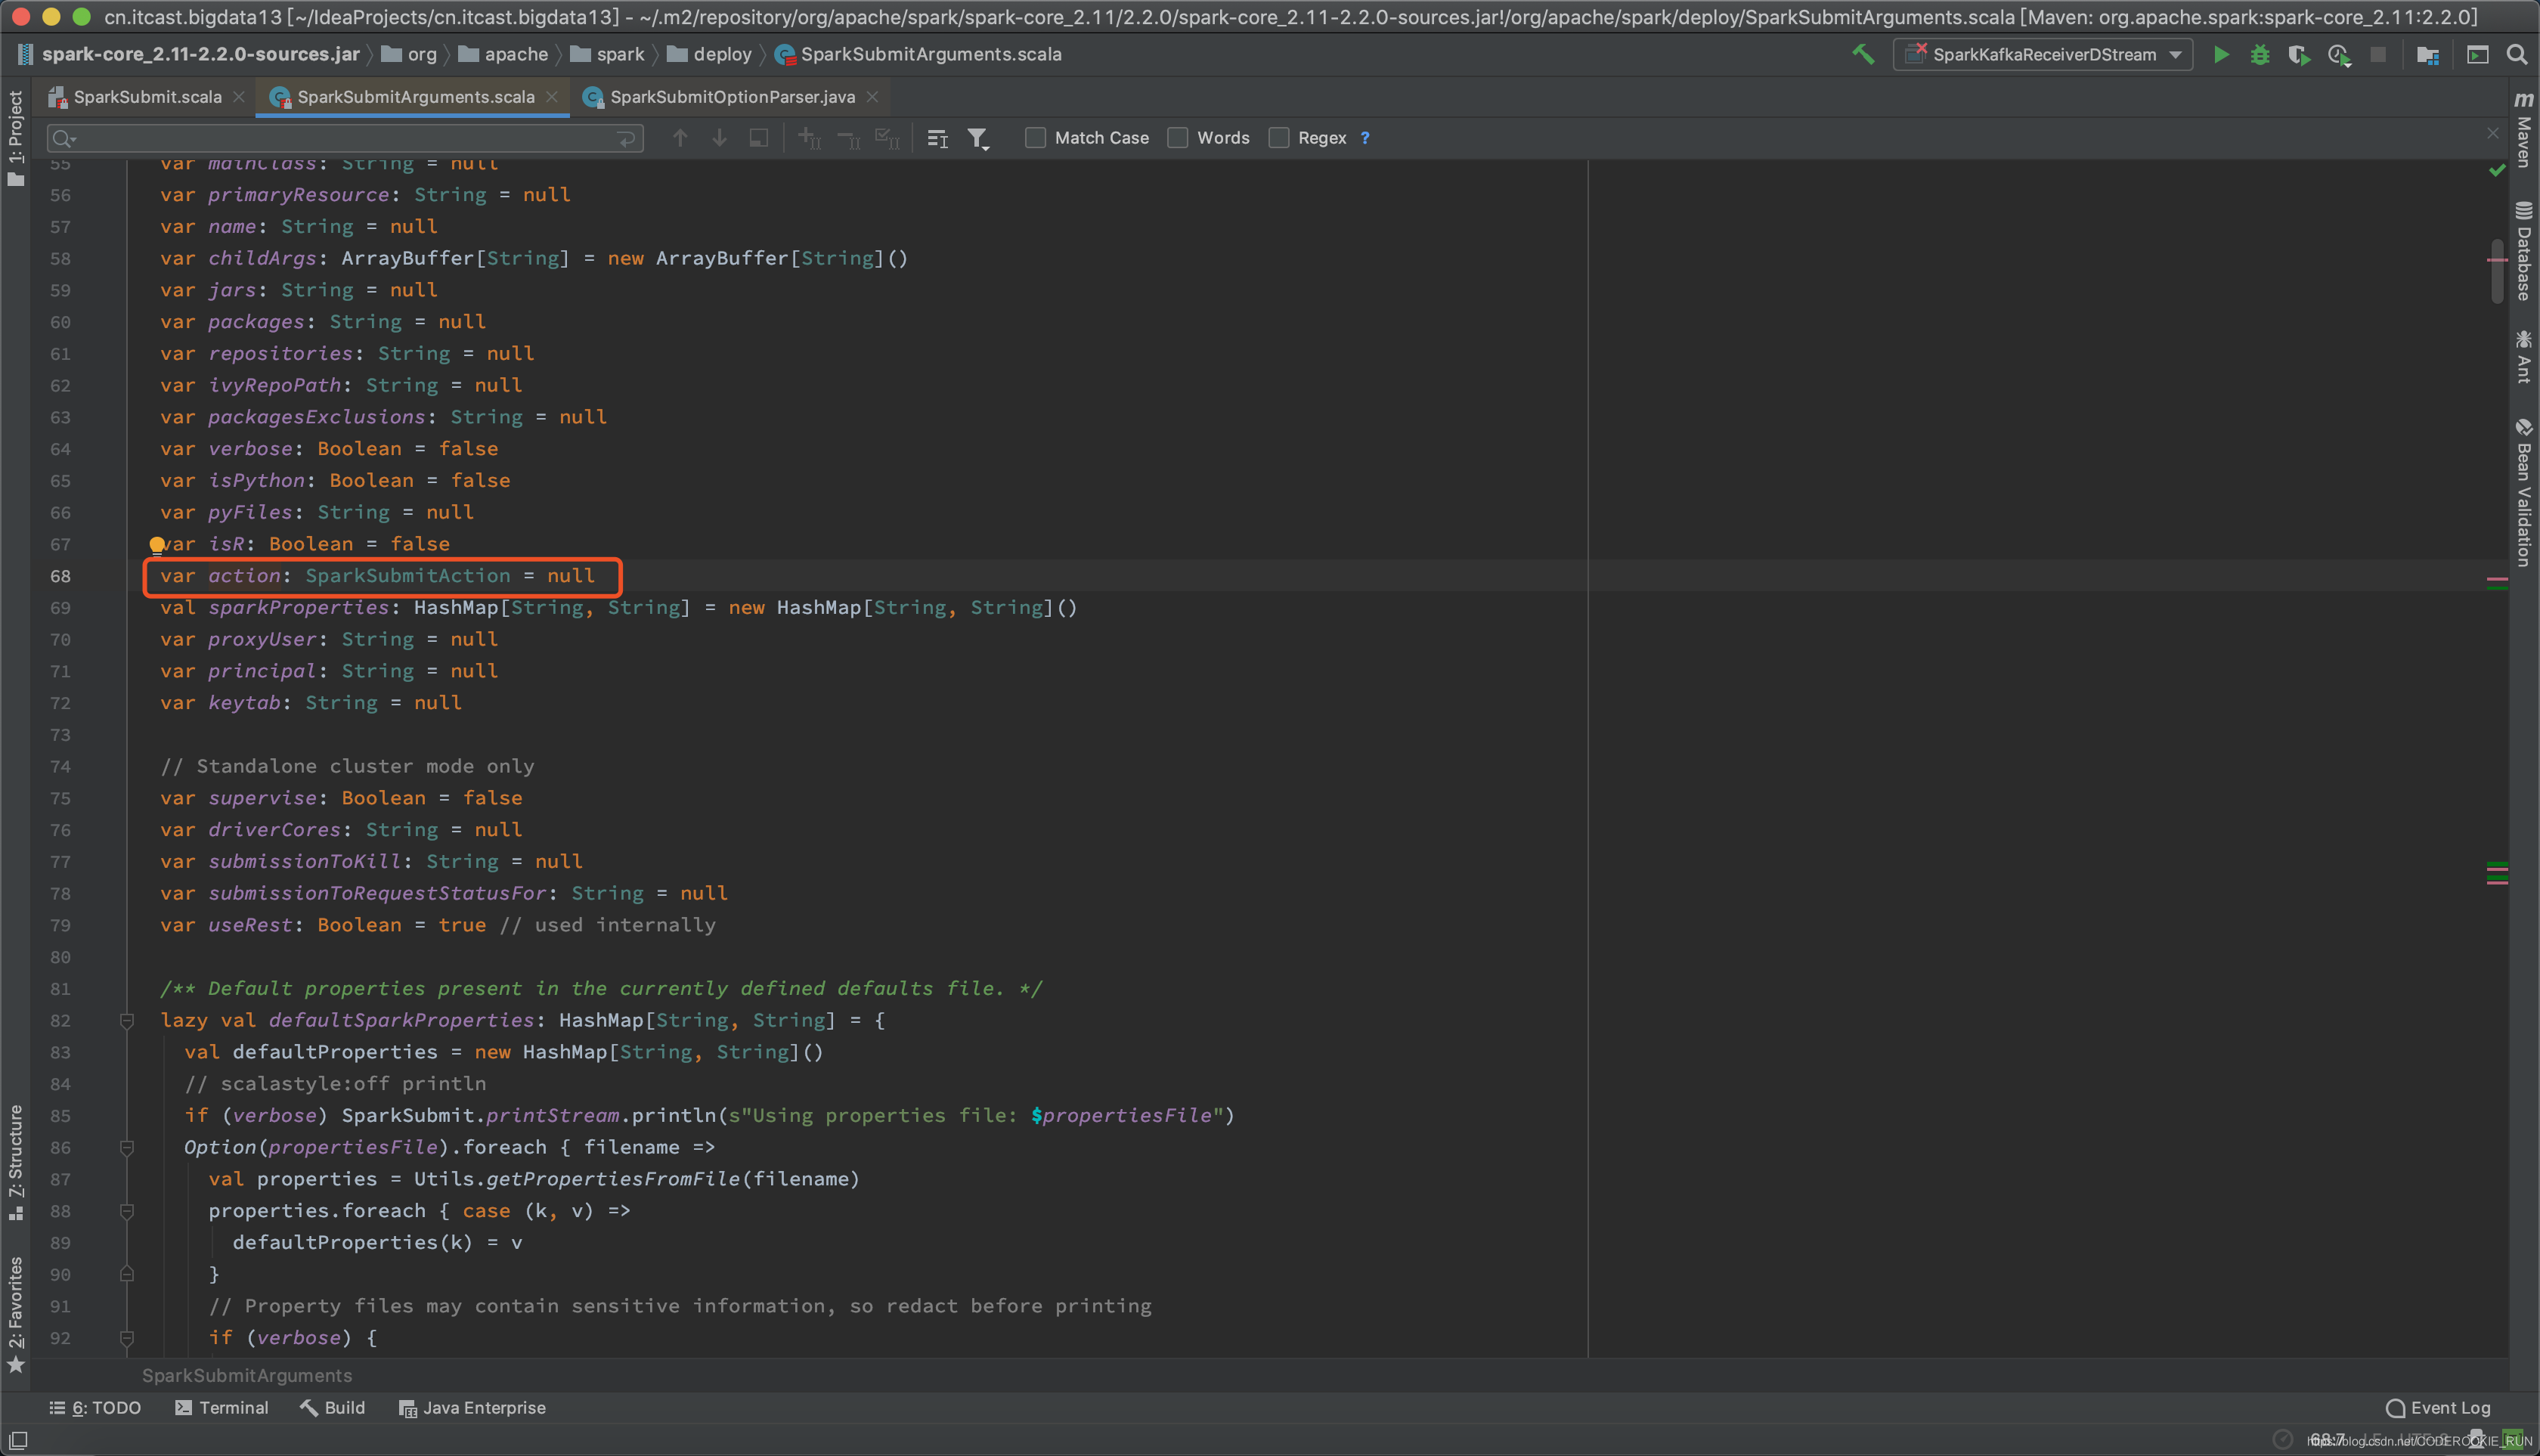
Task: Open the Project tool window
Action: tap(15, 137)
